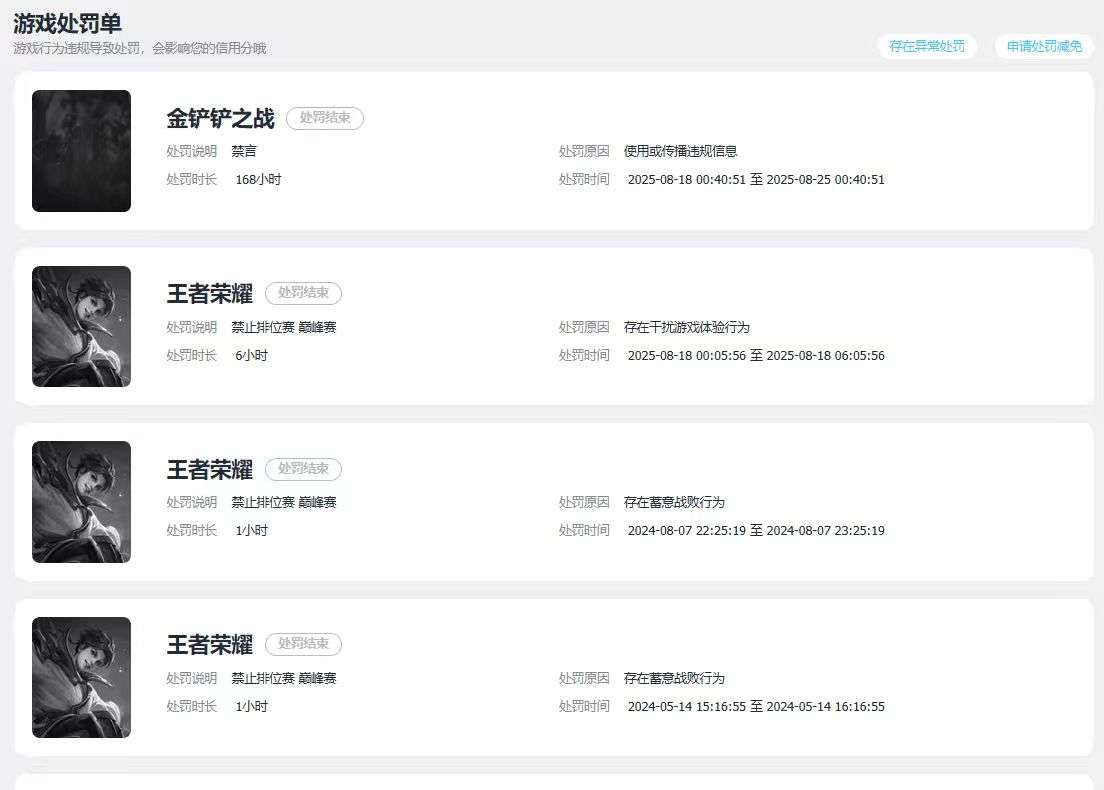
Task: Click the 处罚结束 badge on the 6小时 王者荣耀 card
Action: coord(303,293)
